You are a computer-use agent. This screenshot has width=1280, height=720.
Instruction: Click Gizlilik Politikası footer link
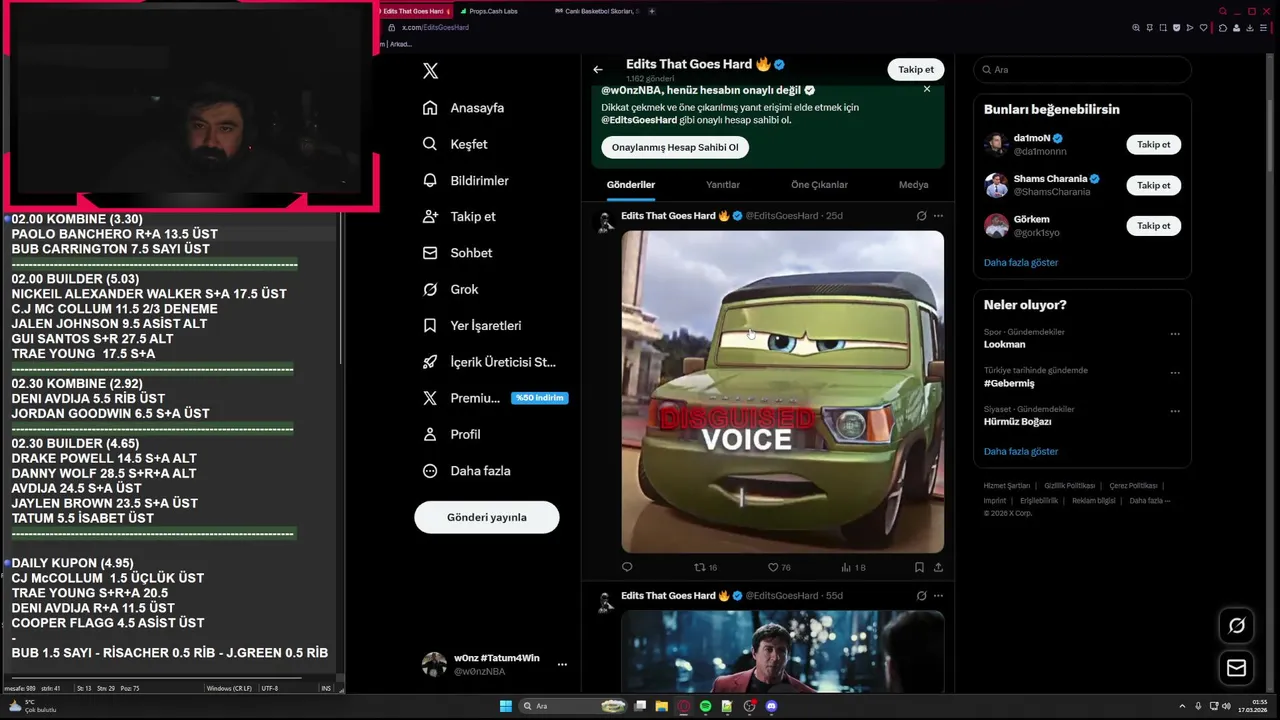point(1070,486)
